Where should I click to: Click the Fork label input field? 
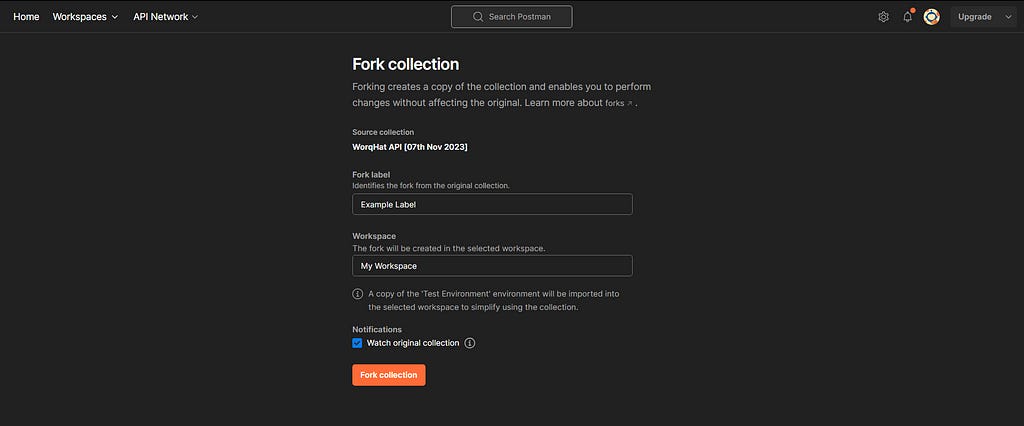pos(492,204)
